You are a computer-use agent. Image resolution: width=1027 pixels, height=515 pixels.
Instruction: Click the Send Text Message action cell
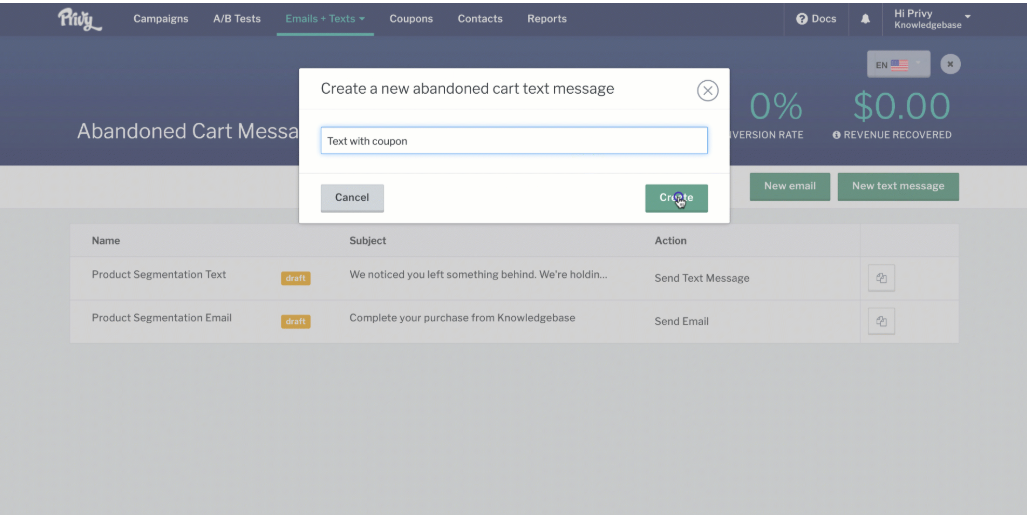(x=701, y=278)
